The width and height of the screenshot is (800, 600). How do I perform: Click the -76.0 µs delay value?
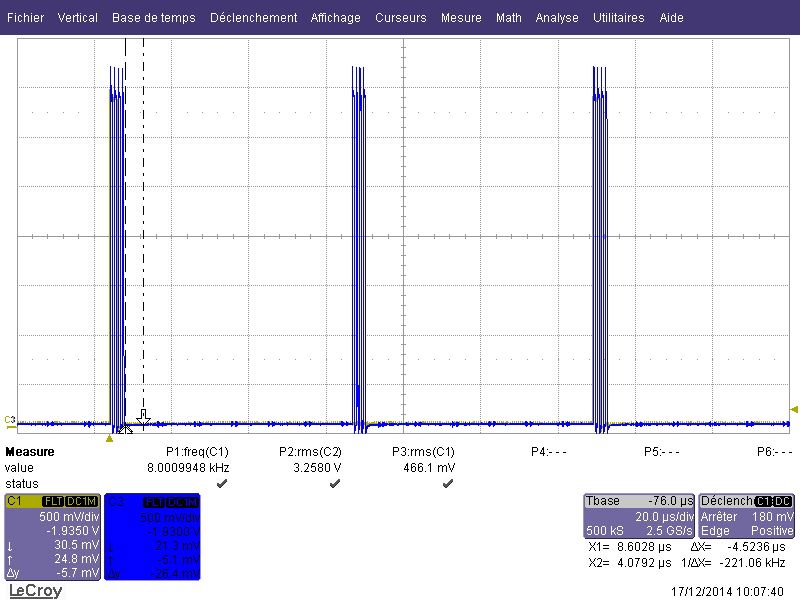[671, 501]
